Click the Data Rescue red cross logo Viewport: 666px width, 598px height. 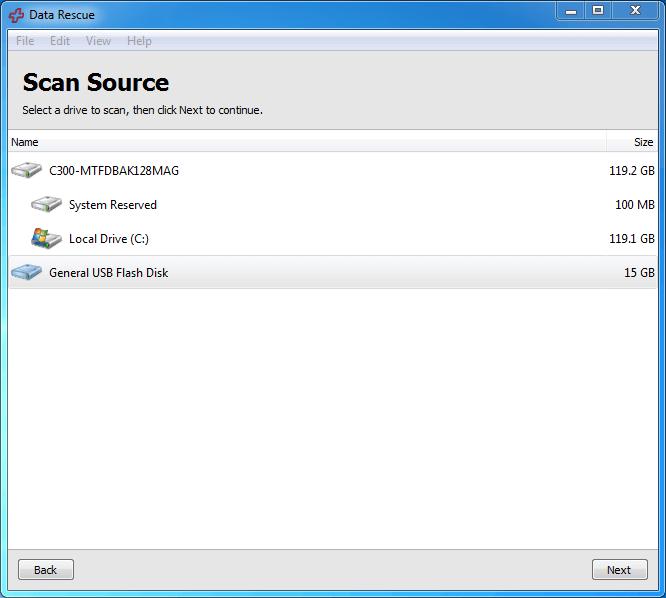[x=16, y=15]
